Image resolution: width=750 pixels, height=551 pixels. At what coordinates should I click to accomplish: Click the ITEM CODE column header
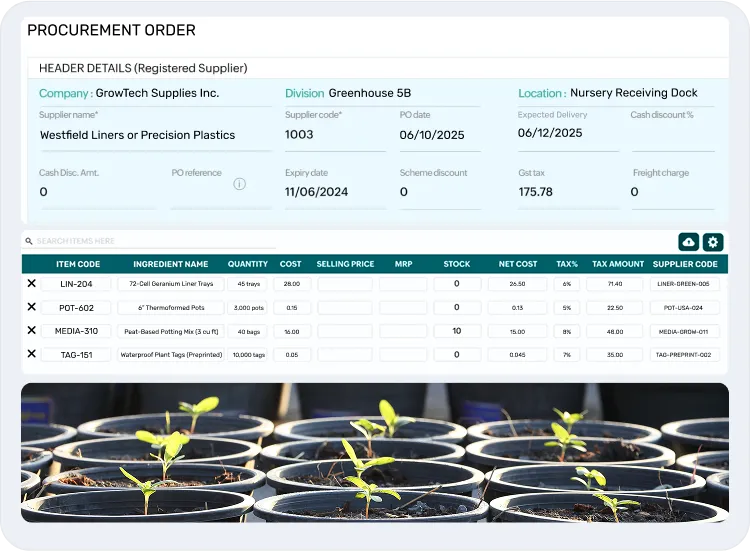[78, 264]
